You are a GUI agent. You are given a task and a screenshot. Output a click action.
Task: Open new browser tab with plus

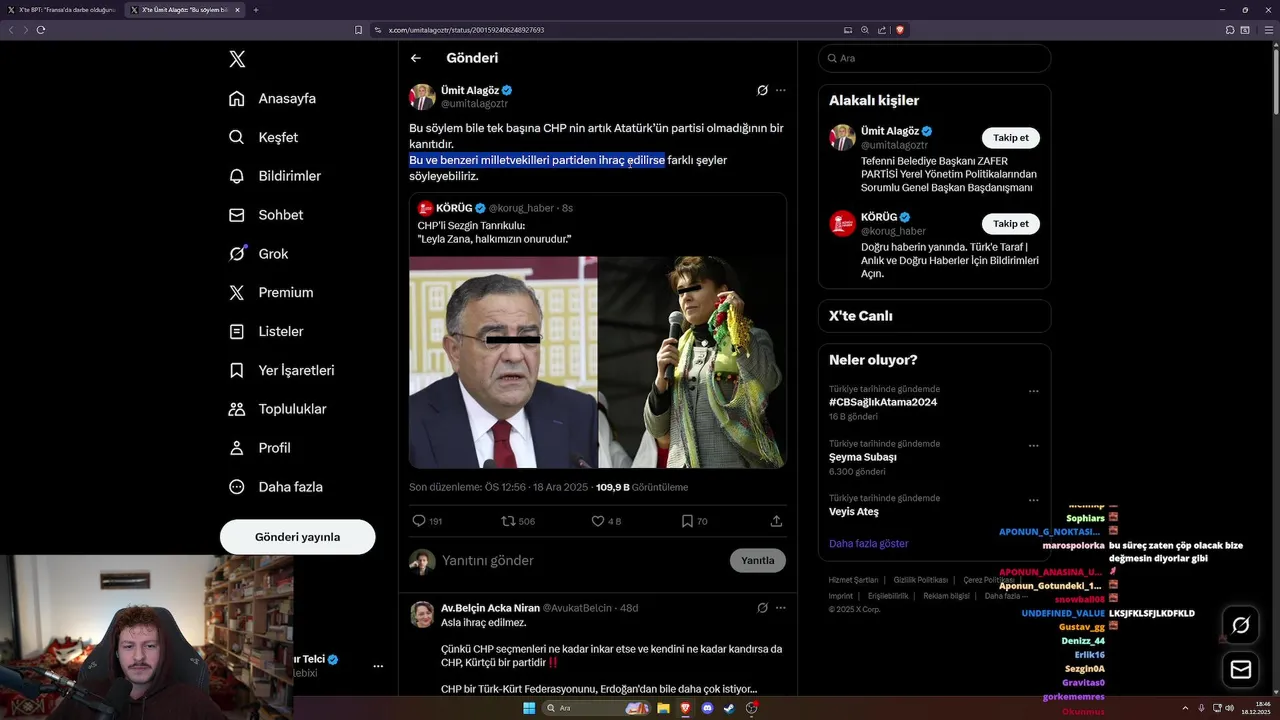[256, 10]
